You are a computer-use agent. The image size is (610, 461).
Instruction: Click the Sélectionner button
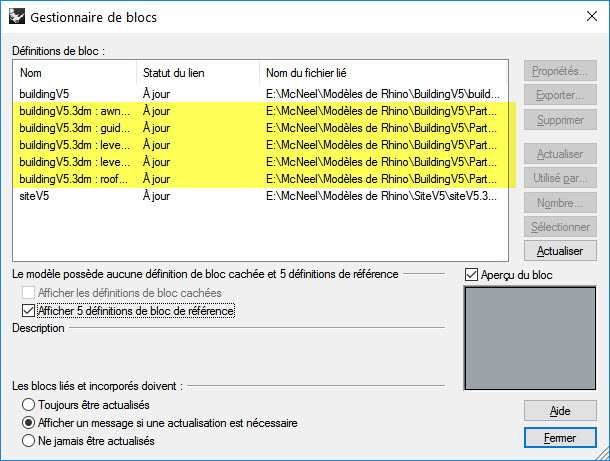click(x=560, y=227)
